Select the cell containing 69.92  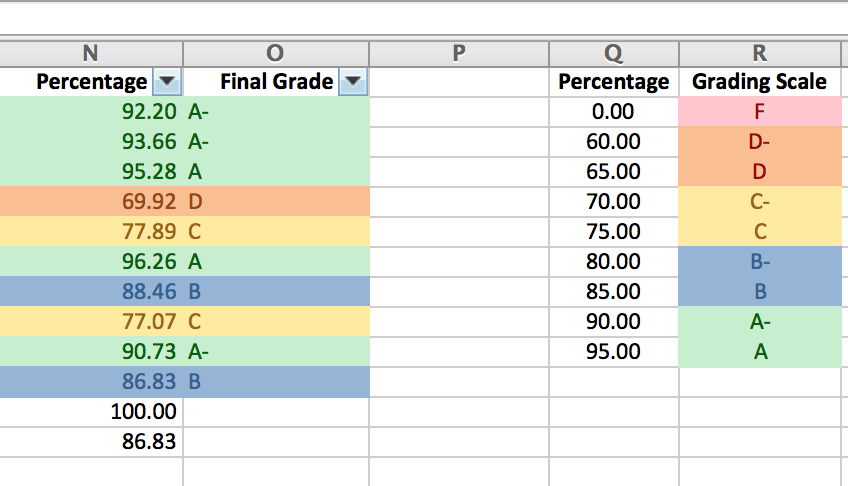click(x=92, y=202)
